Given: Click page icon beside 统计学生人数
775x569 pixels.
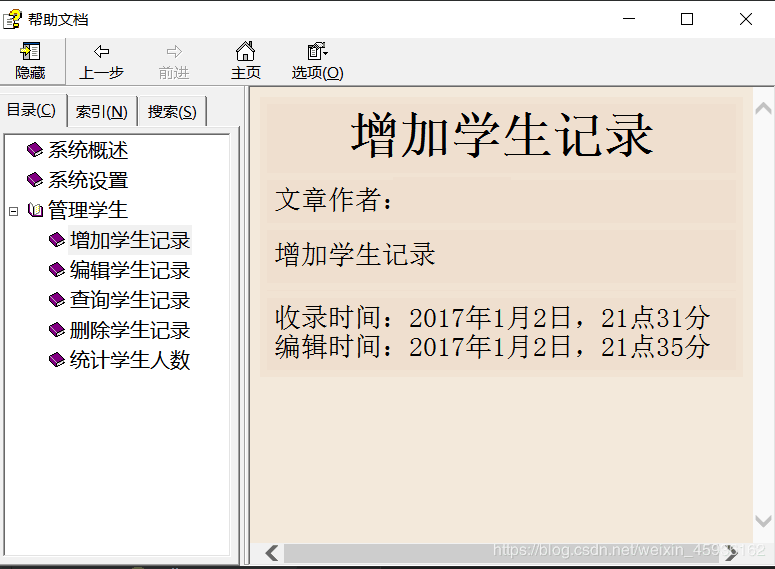Looking at the screenshot, I should [57, 360].
